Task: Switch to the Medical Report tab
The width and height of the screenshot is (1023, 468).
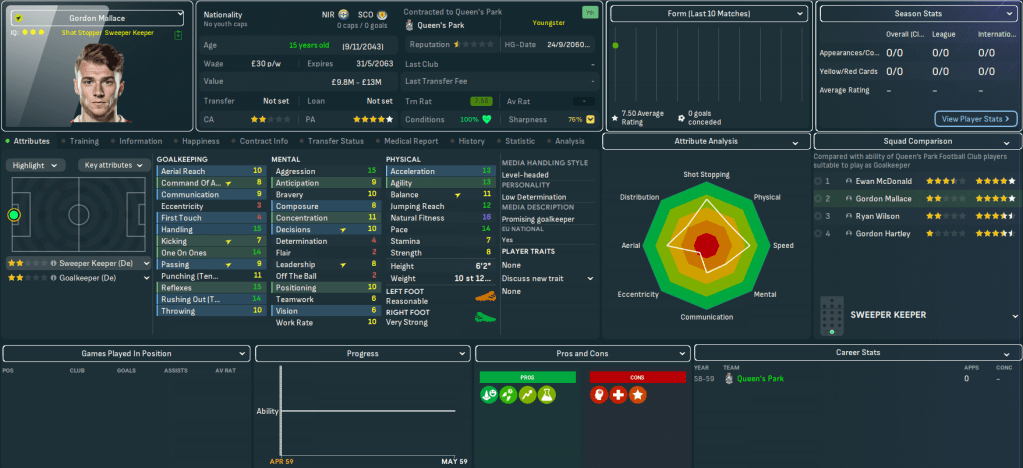Action: [x=411, y=141]
